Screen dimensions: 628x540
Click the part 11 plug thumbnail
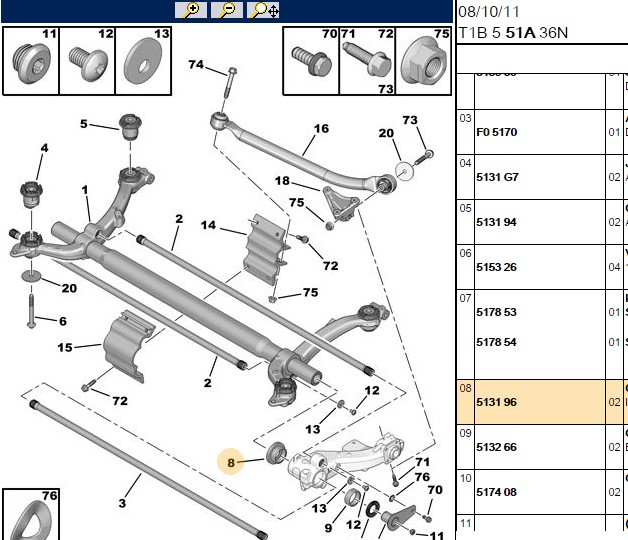pos(31,61)
